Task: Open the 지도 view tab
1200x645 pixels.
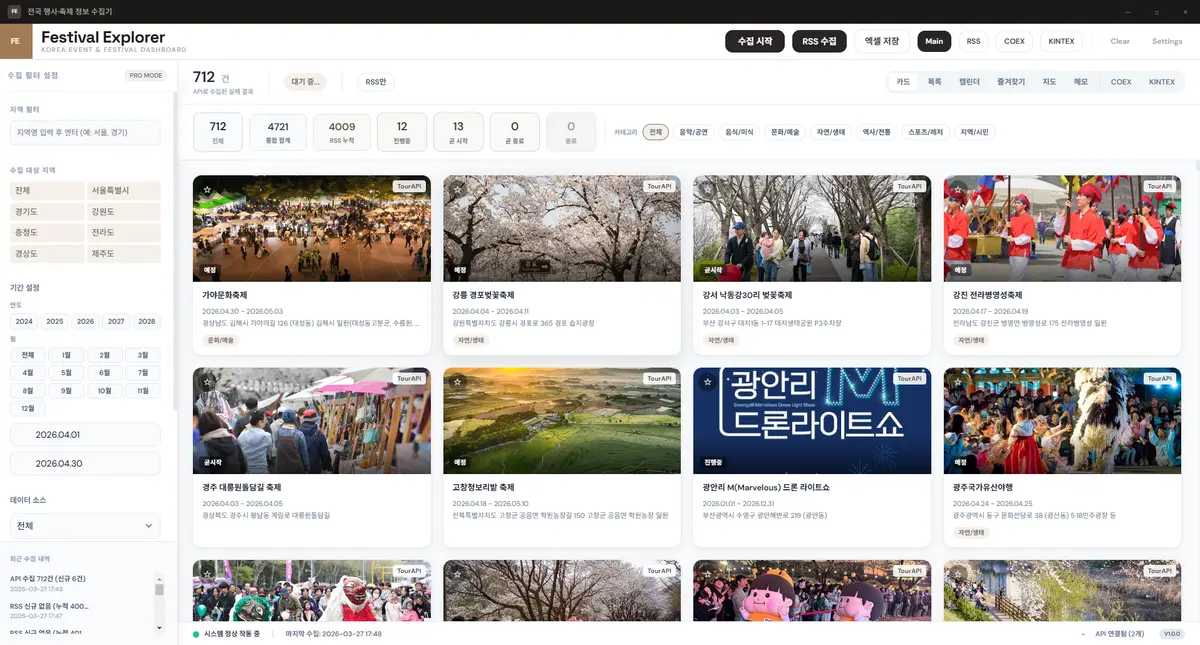Action: 1049,82
